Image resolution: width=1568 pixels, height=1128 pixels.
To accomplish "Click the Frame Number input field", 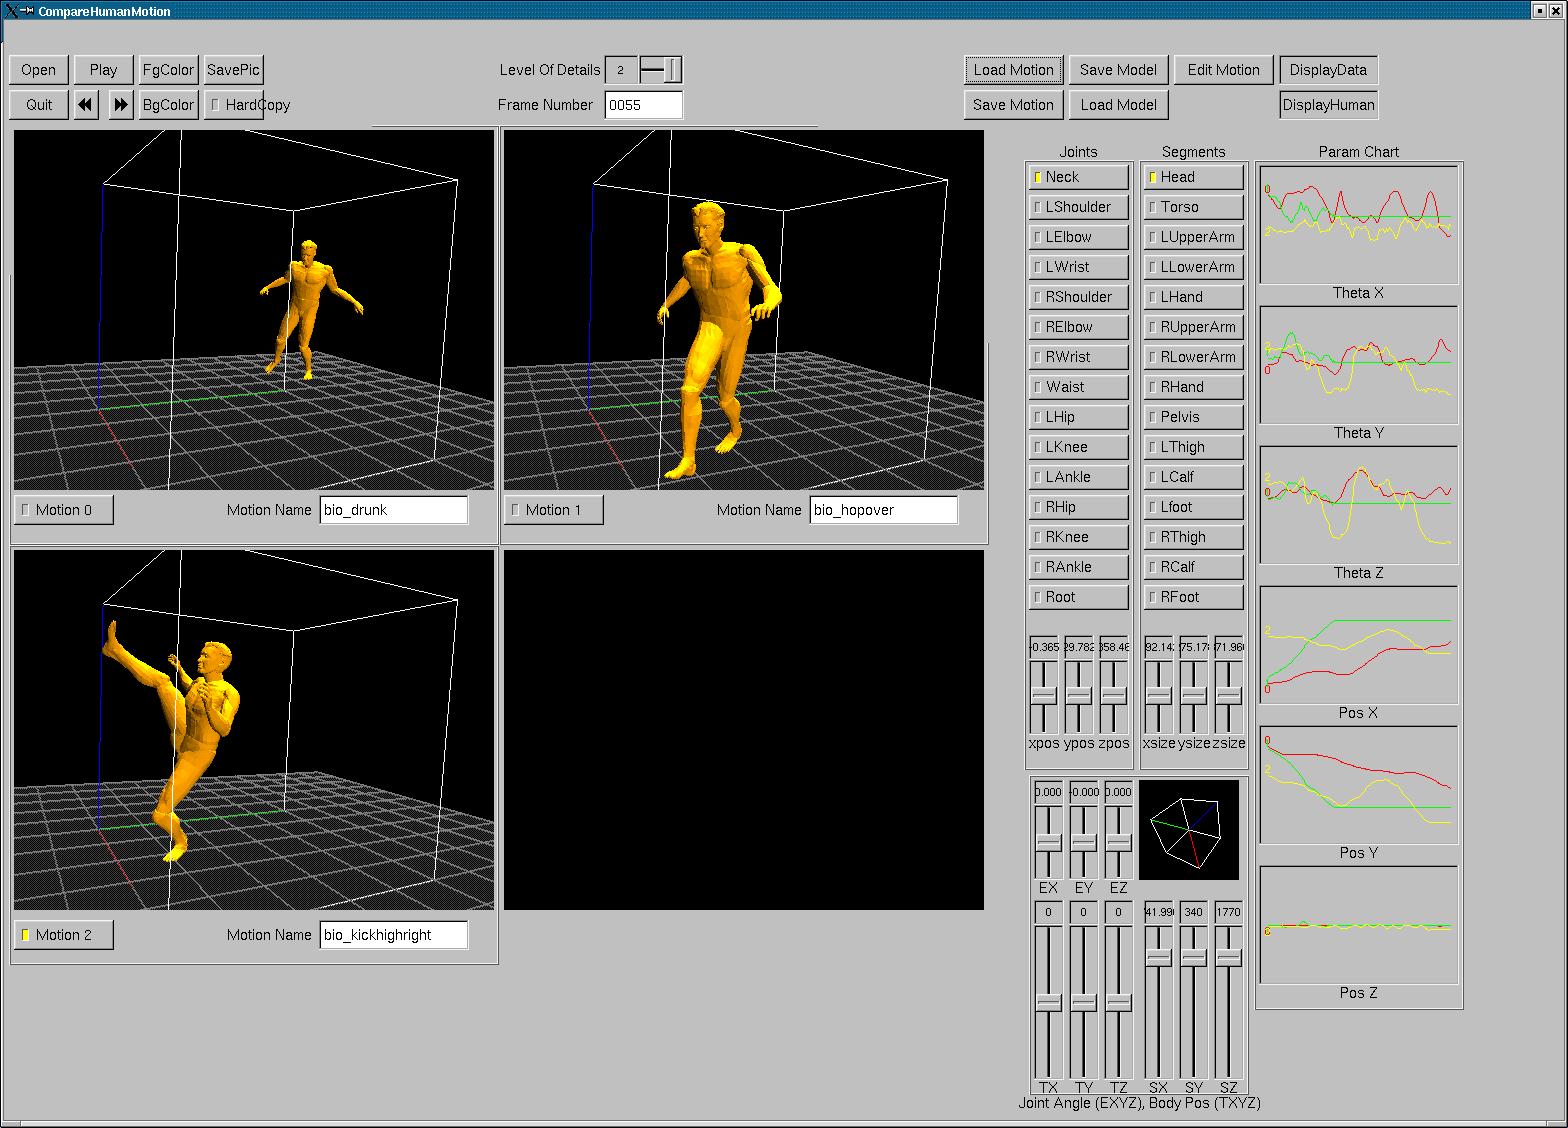I will [x=643, y=105].
